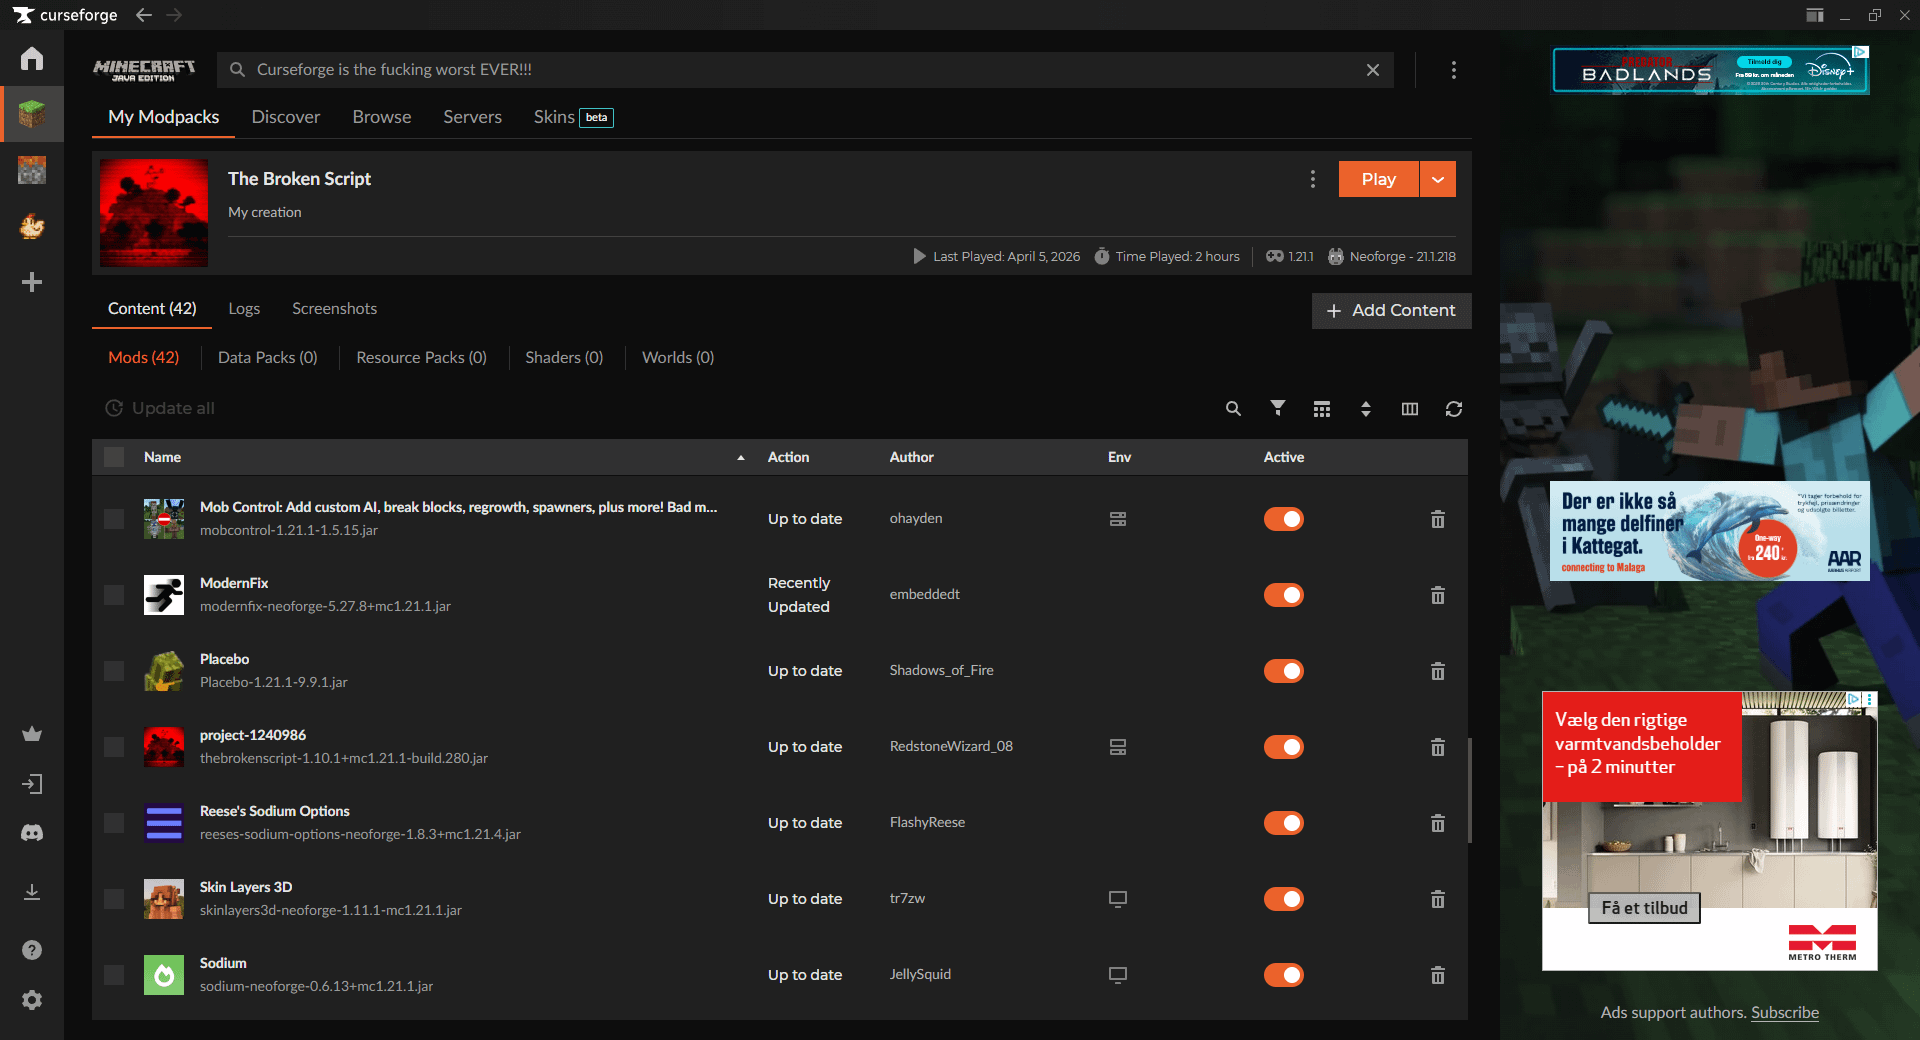This screenshot has height=1040, width=1920.
Task: Show the Worlds (0) category
Action: point(678,357)
